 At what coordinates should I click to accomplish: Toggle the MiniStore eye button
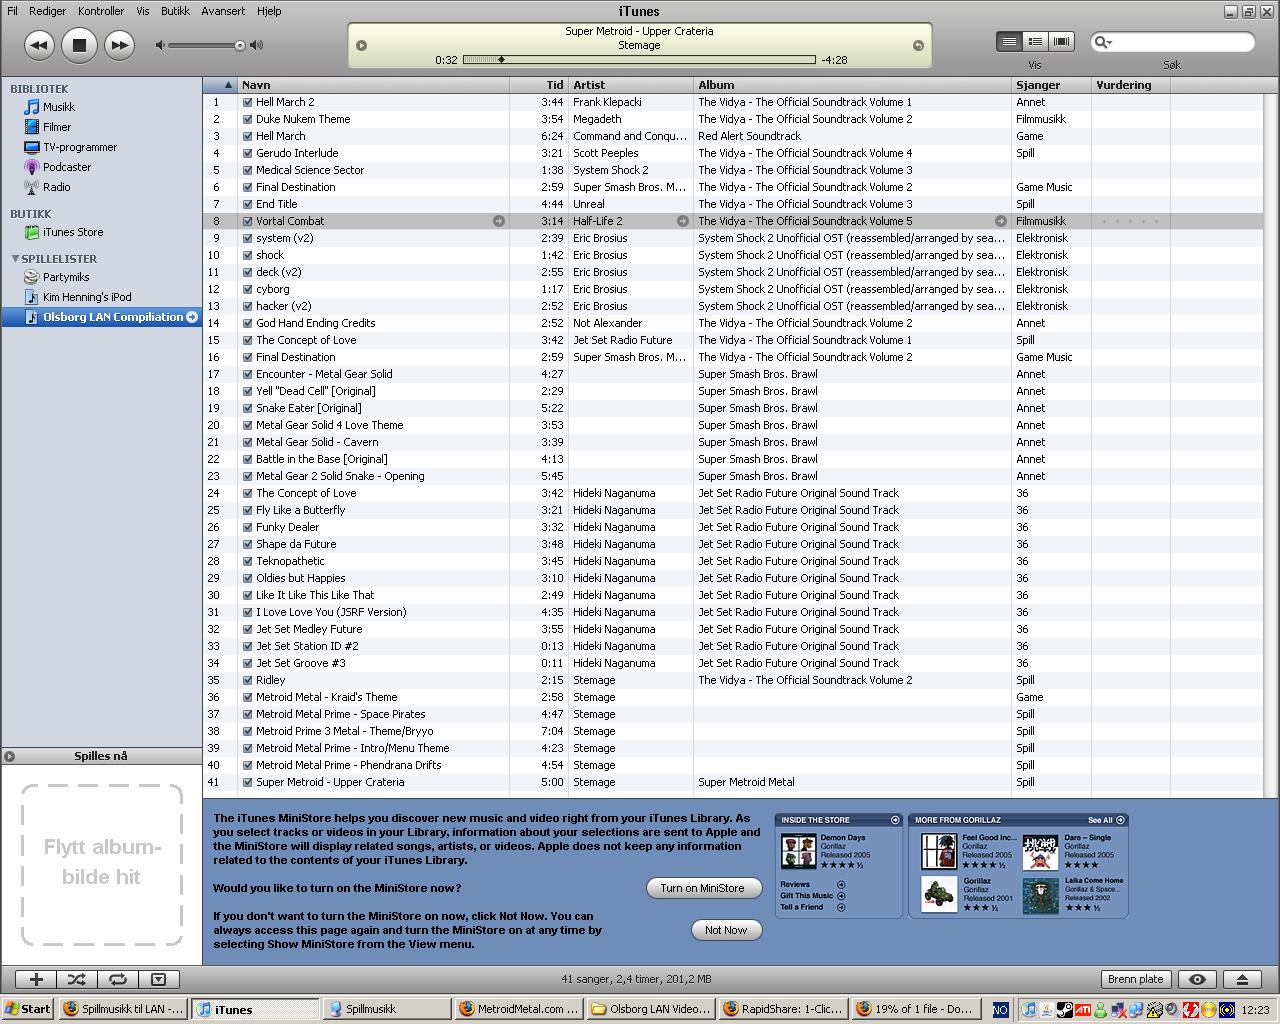[x=1197, y=980]
